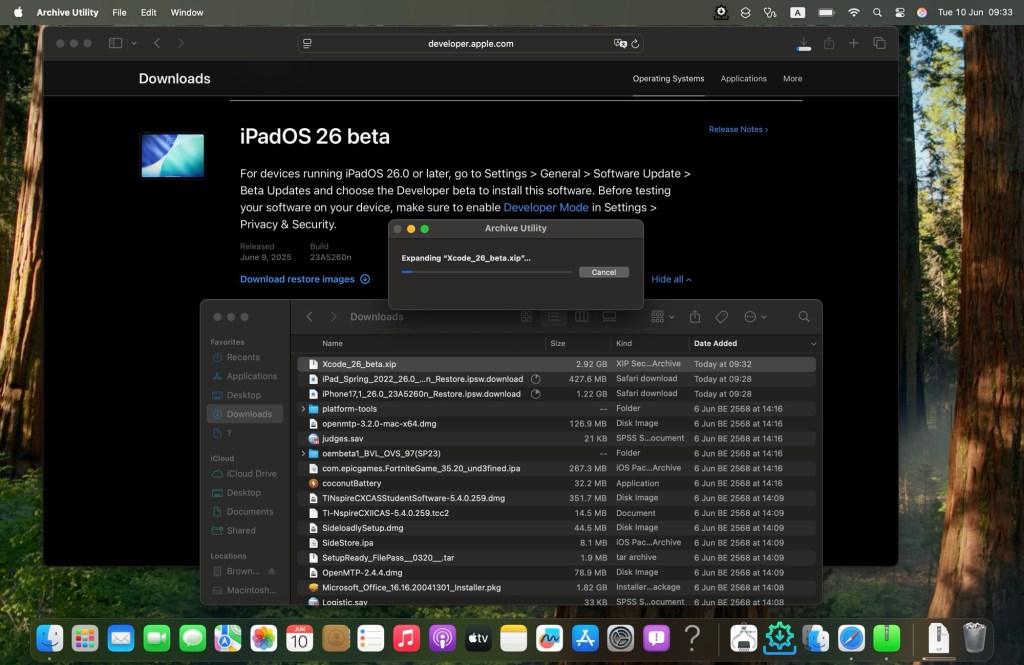Click the Finder search magnifier icon
The image size is (1024, 665).
[804, 317]
